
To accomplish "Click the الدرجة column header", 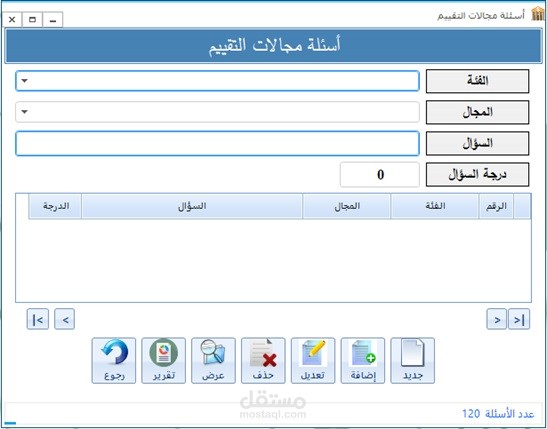I will click(55, 206).
